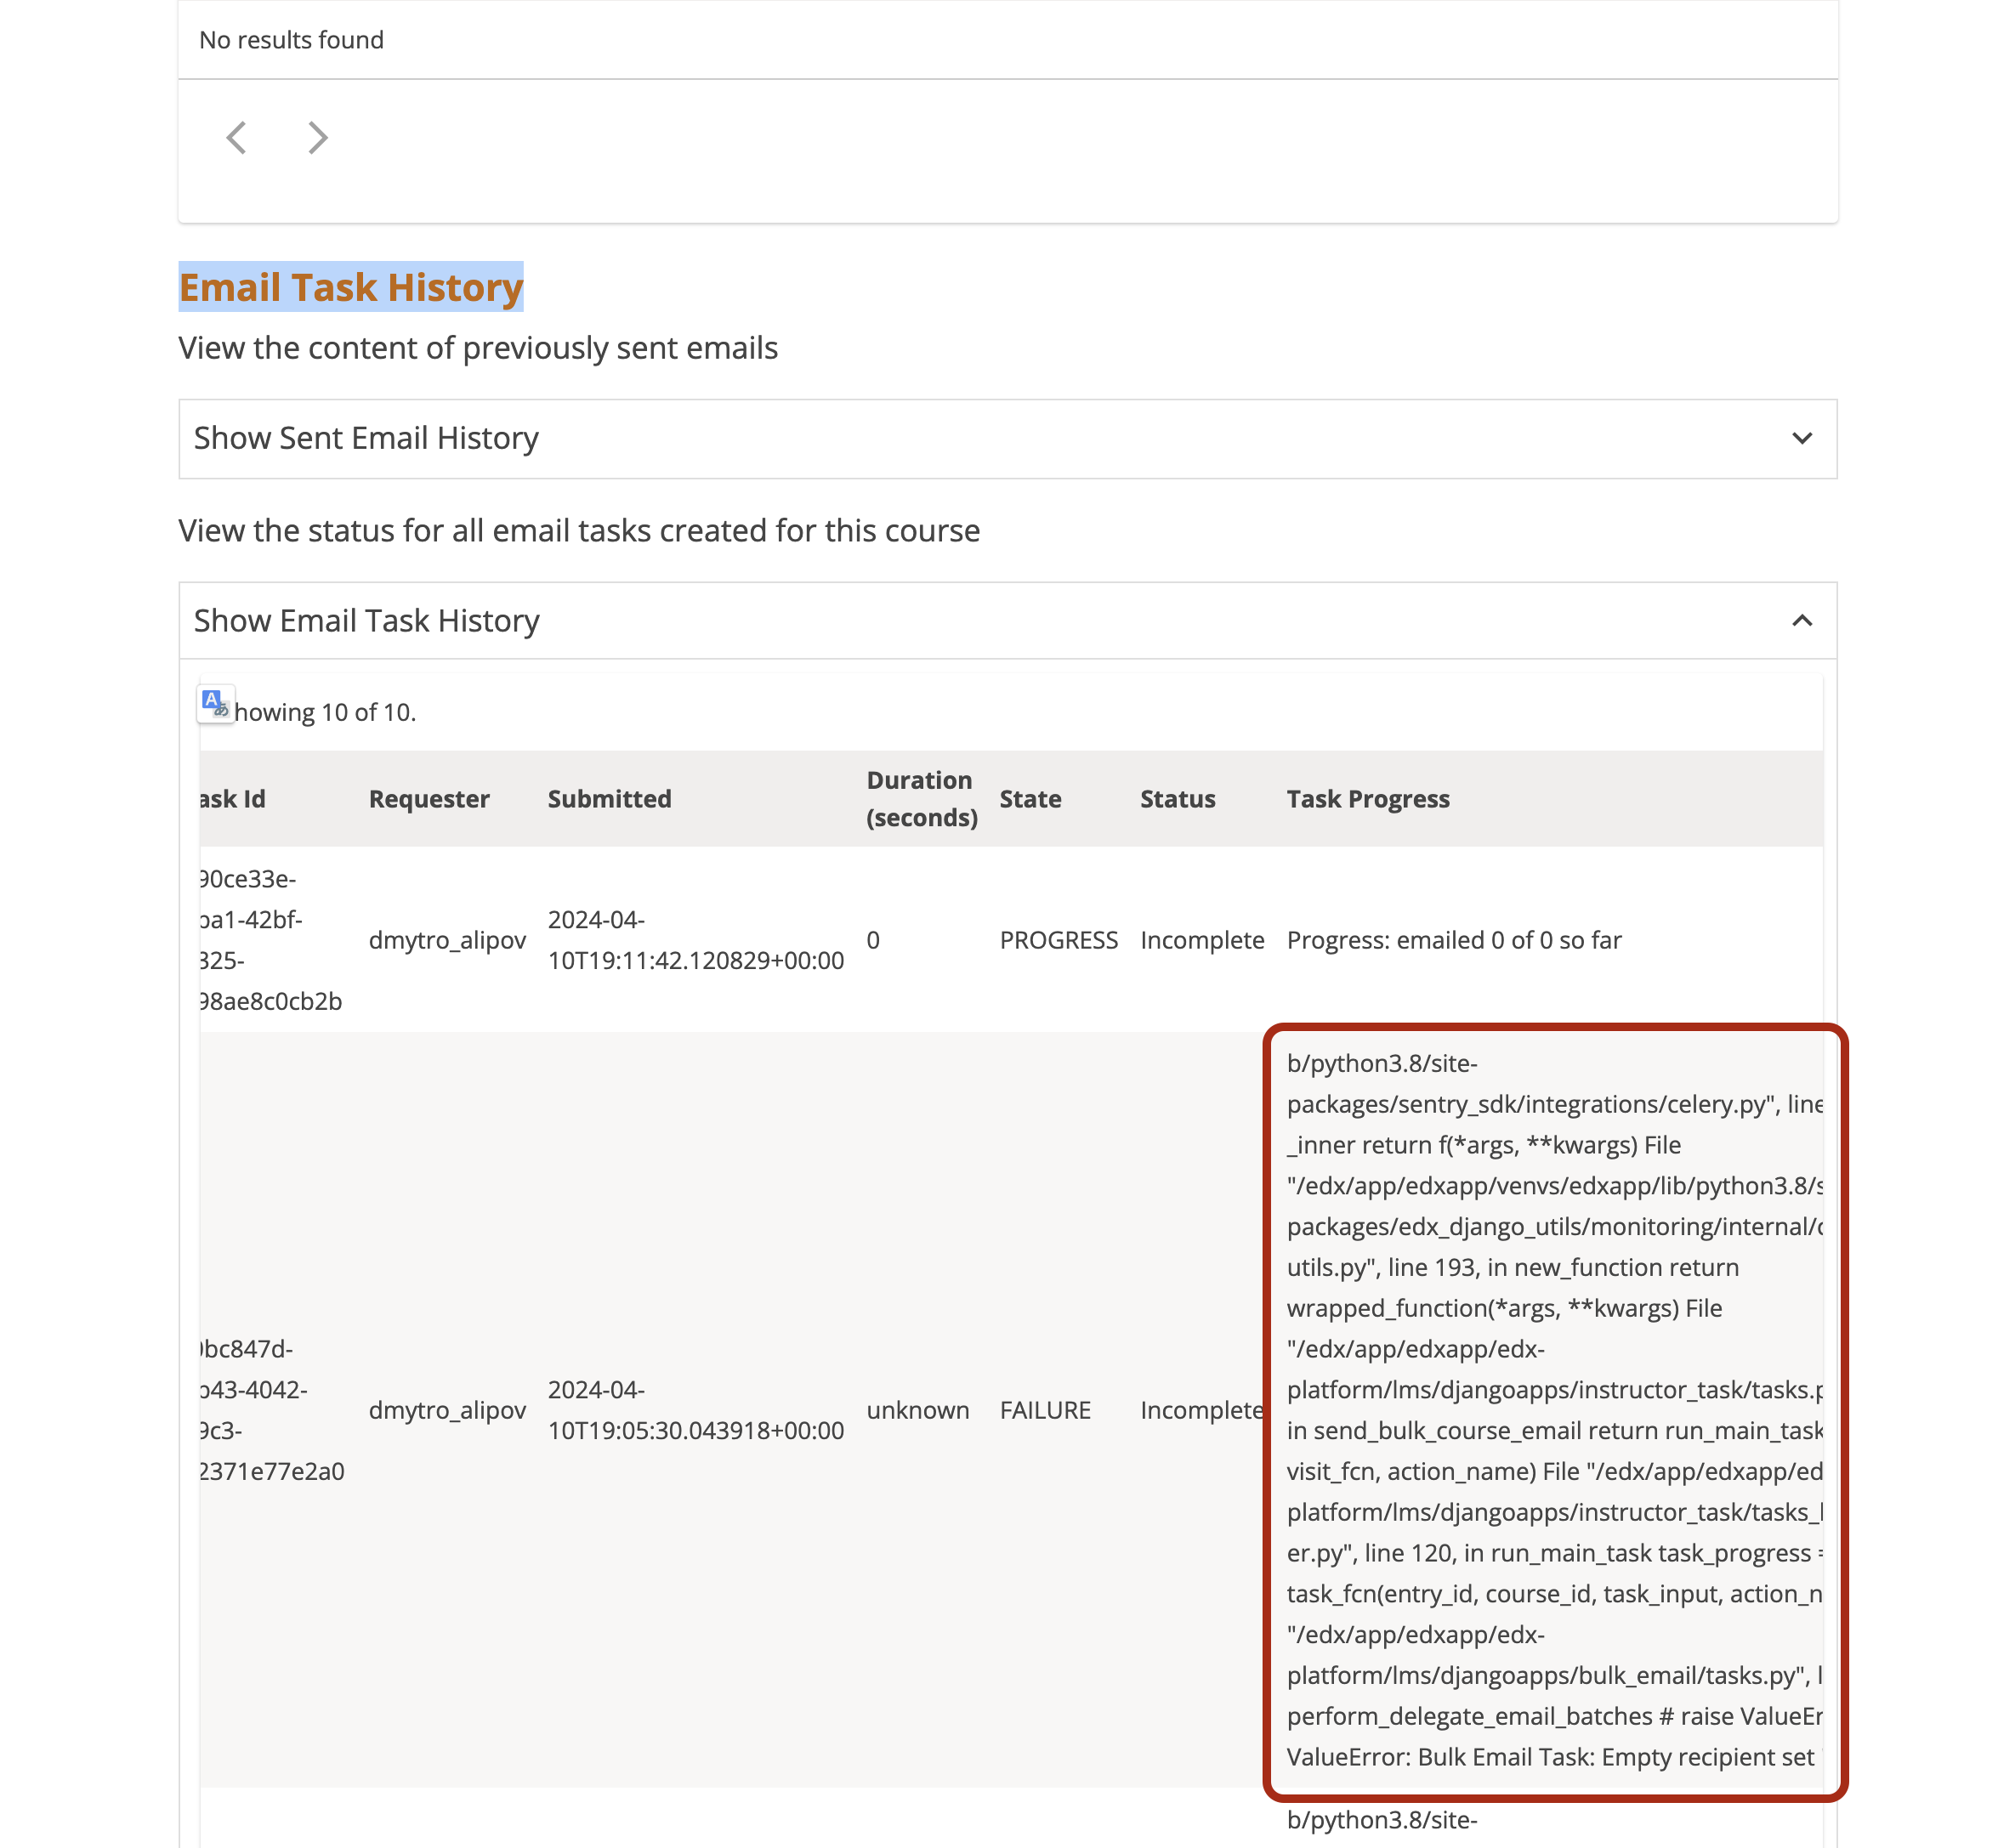
Task: Collapse the Show Email Task History panel
Action: tap(366, 621)
